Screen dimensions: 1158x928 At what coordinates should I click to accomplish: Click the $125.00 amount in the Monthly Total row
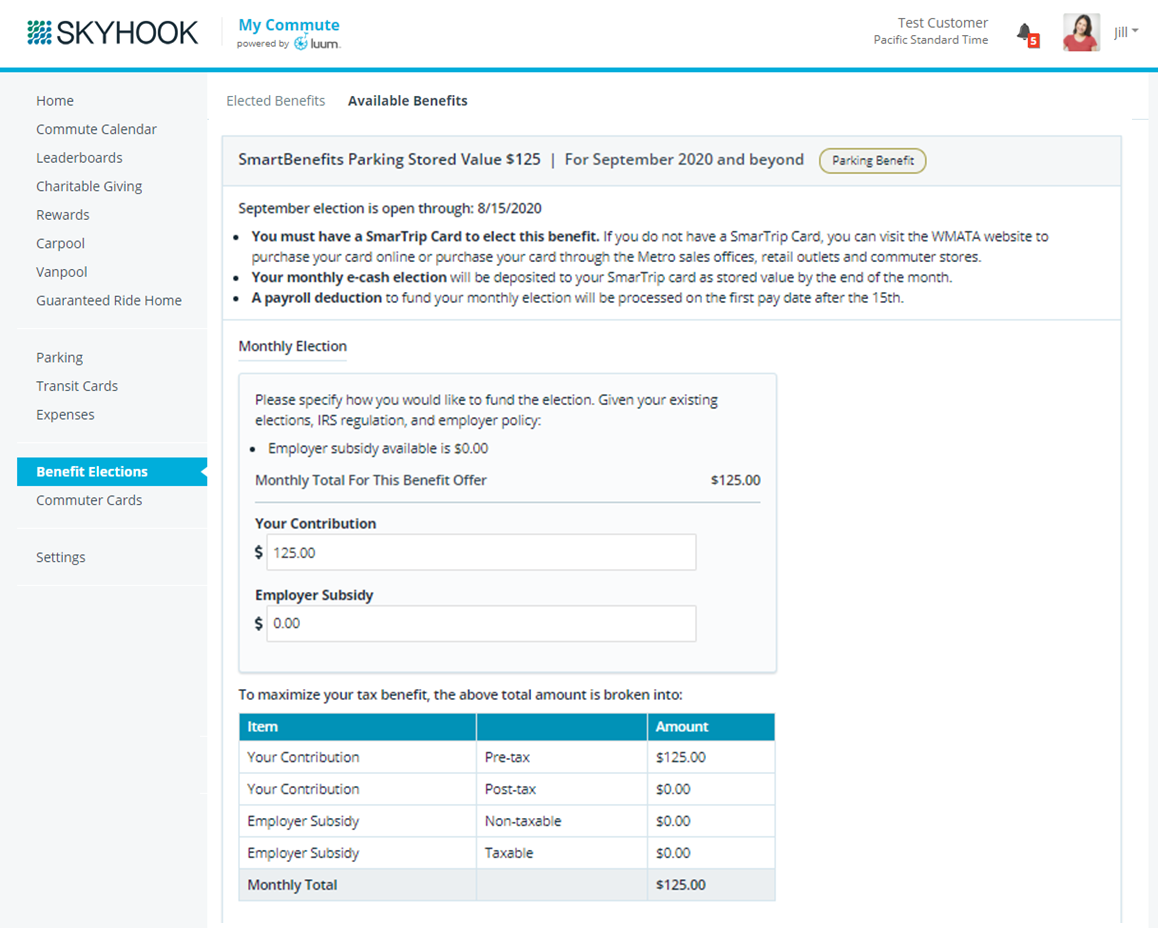[x=681, y=884]
